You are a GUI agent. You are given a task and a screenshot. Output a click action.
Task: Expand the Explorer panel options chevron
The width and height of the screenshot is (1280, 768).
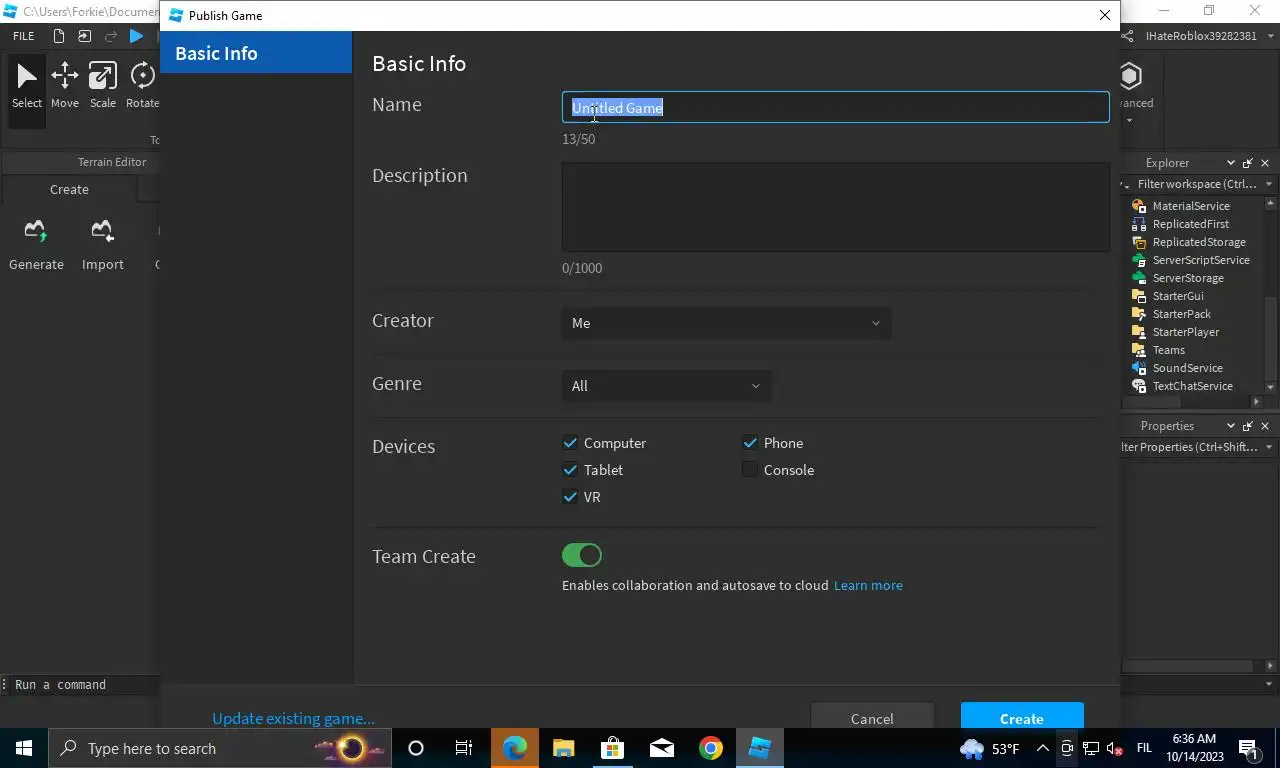pyautogui.click(x=1231, y=163)
